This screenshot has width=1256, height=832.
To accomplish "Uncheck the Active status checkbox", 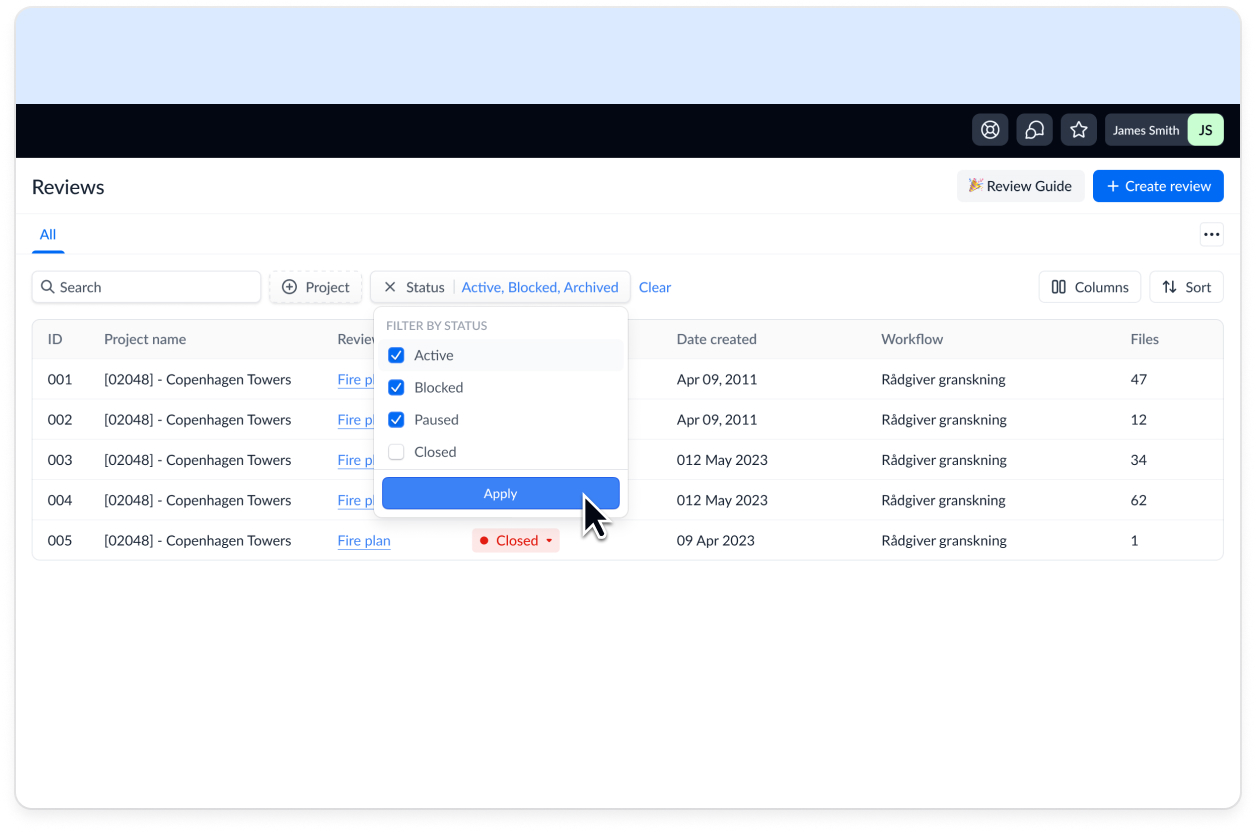I will click(396, 355).
